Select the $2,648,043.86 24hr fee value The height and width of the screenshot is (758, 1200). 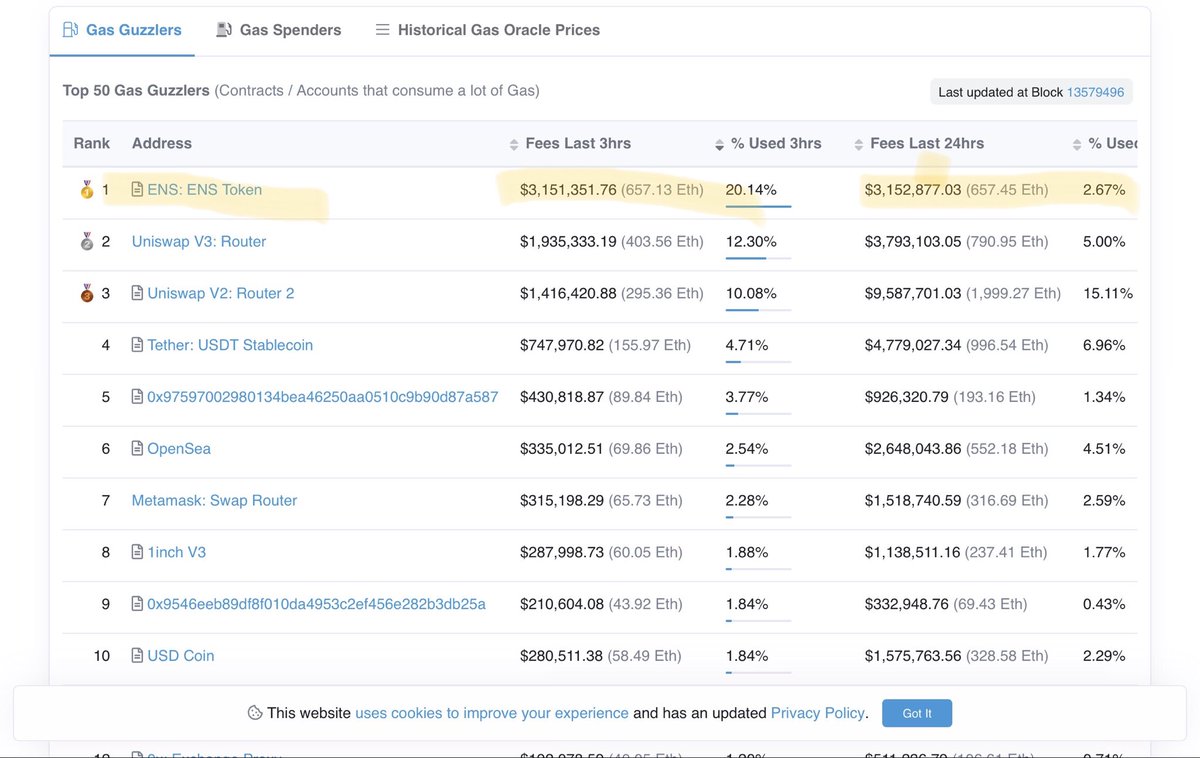click(x=913, y=449)
